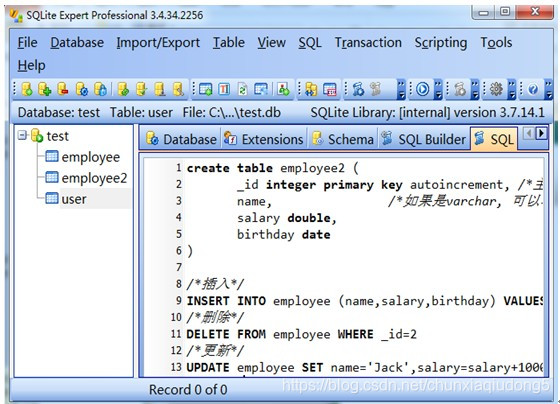
Task: Click the database icon with green refresh arrows
Action: (123, 89)
